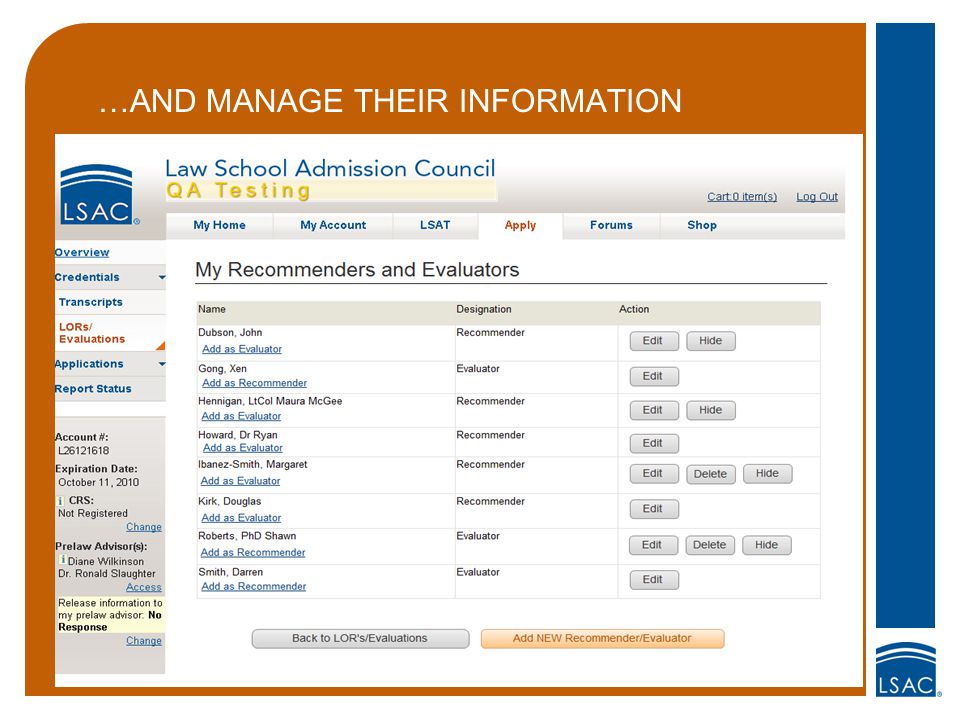Click Change link under Release information
960x720 pixels.
tap(144, 641)
